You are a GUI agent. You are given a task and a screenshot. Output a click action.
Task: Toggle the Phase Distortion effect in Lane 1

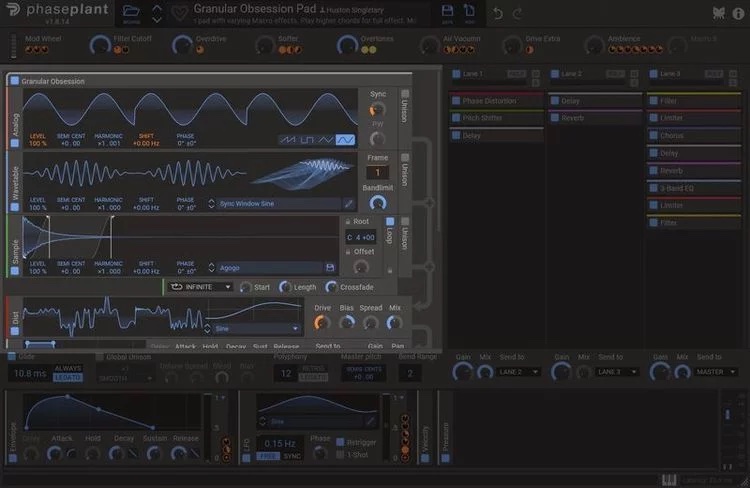(456, 100)
